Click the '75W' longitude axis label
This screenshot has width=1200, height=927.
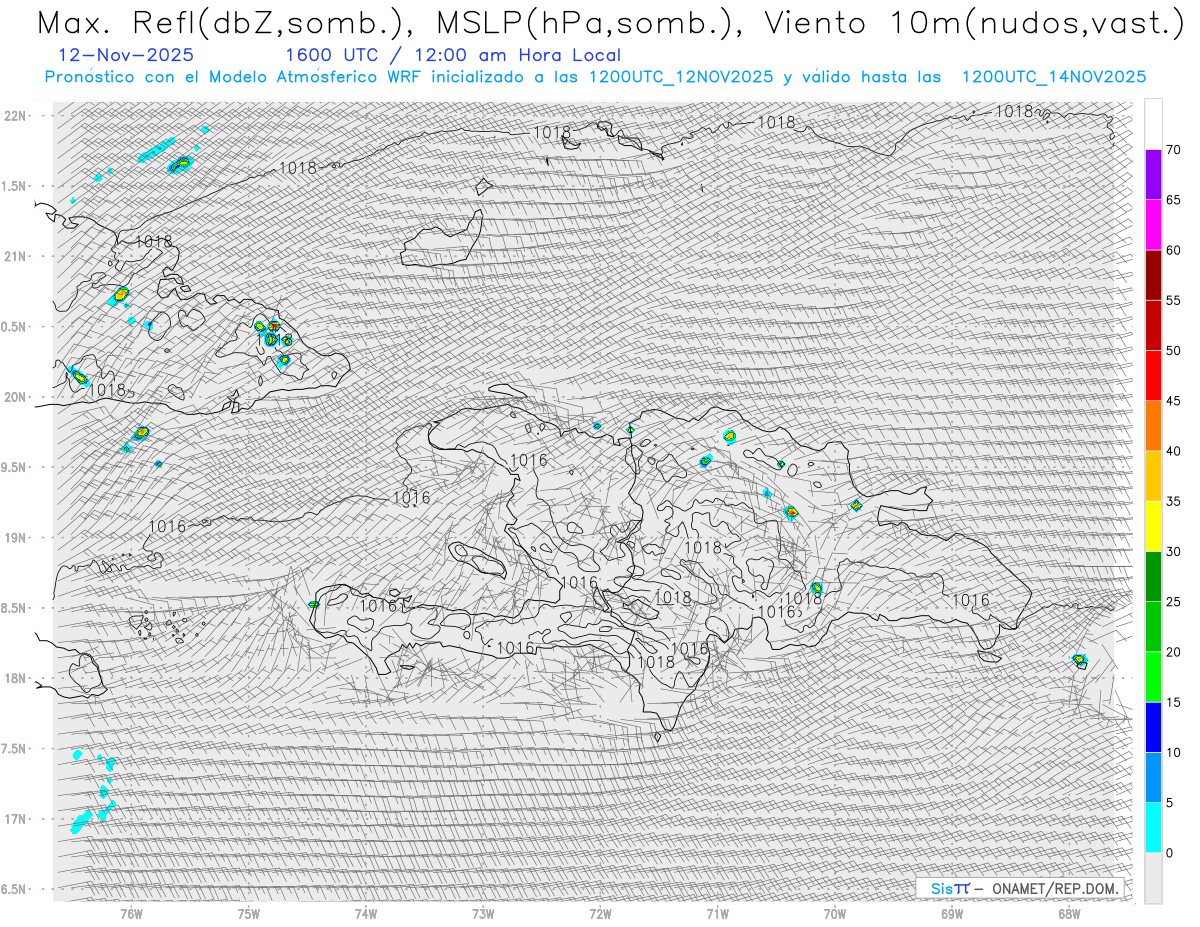[249, 913]
